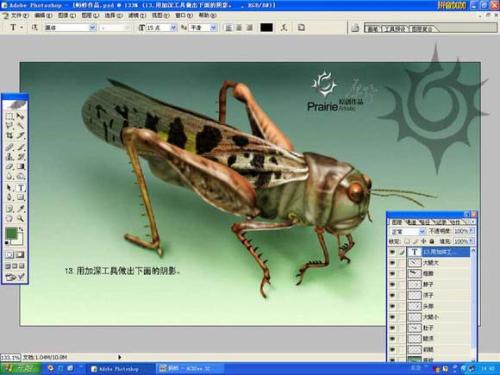Select the Type (T) tool in toolbox
The width and height of the screenshot is (500, 375).
21,188
